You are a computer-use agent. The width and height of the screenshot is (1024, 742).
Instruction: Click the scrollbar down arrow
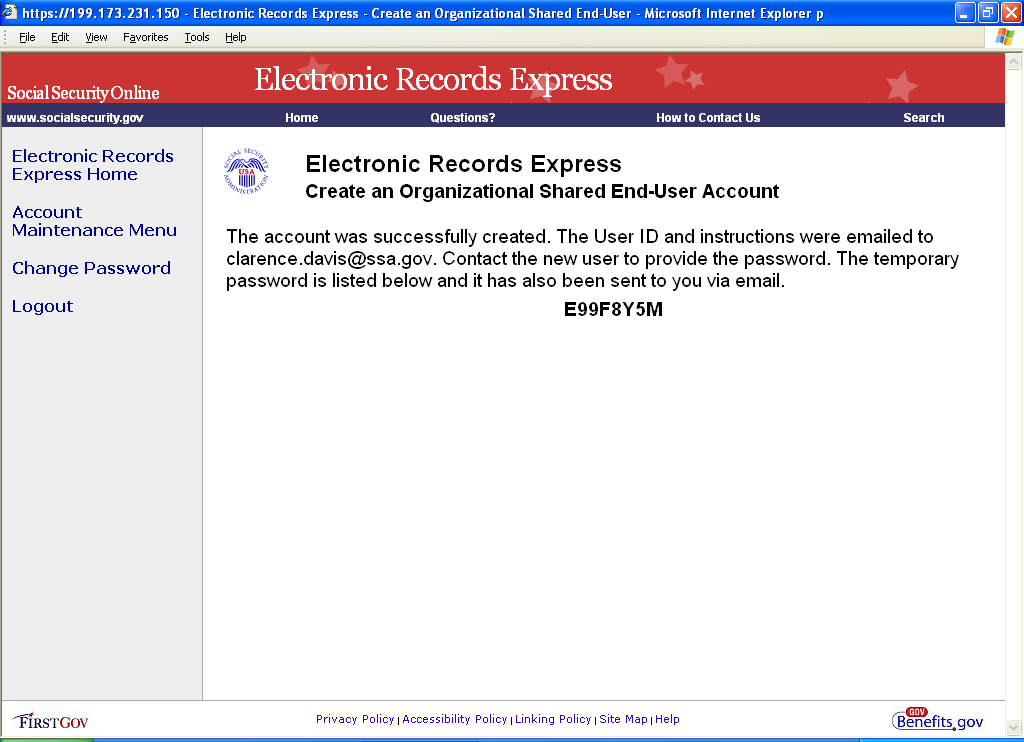click(x=1014, y=727)
